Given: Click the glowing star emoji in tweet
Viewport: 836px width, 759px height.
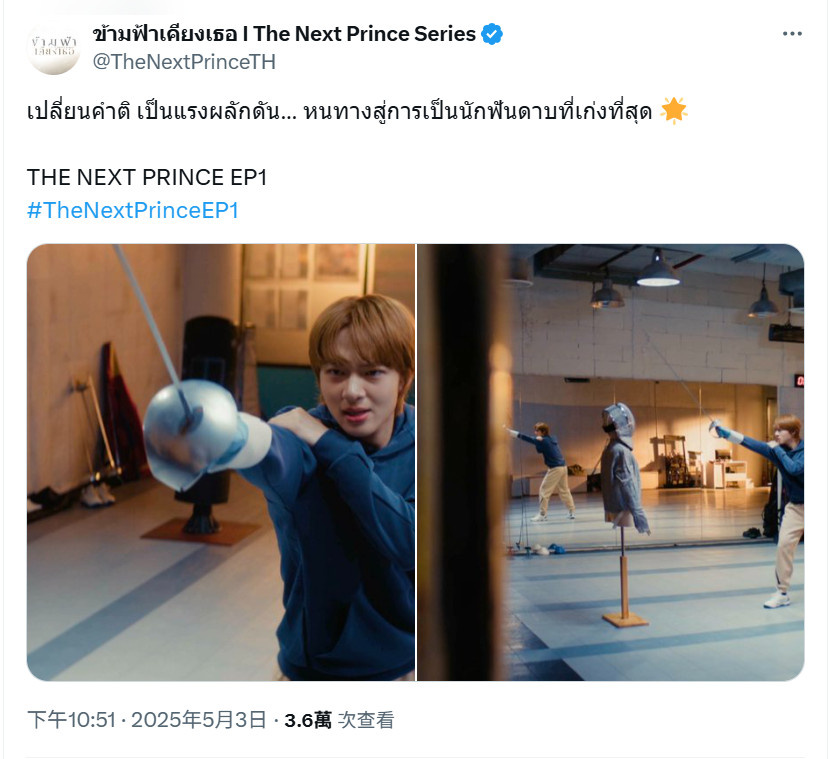Looking at the screenshot, I should tap(673, 111).
